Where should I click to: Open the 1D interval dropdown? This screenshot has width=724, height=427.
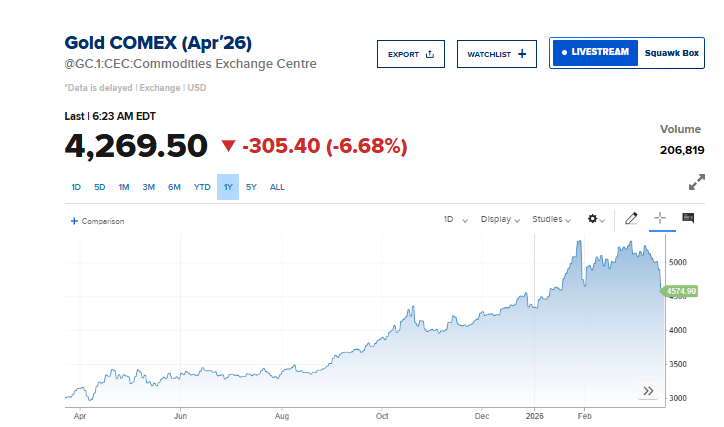point(456,219)
